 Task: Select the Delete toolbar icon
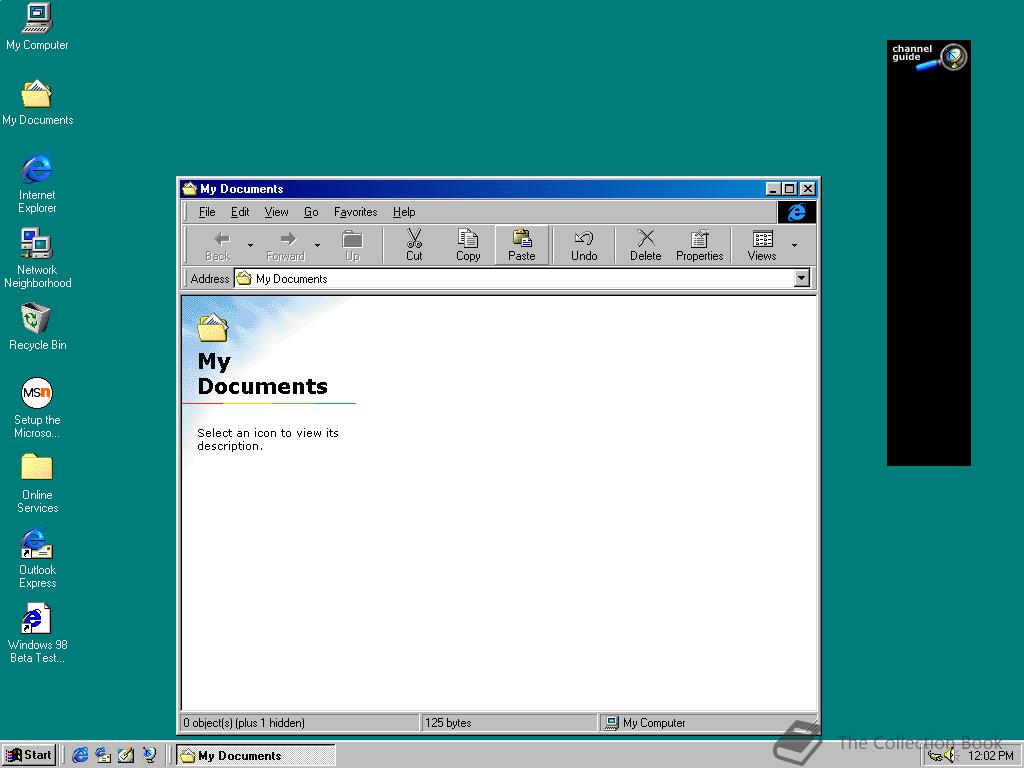coord(645,243)
